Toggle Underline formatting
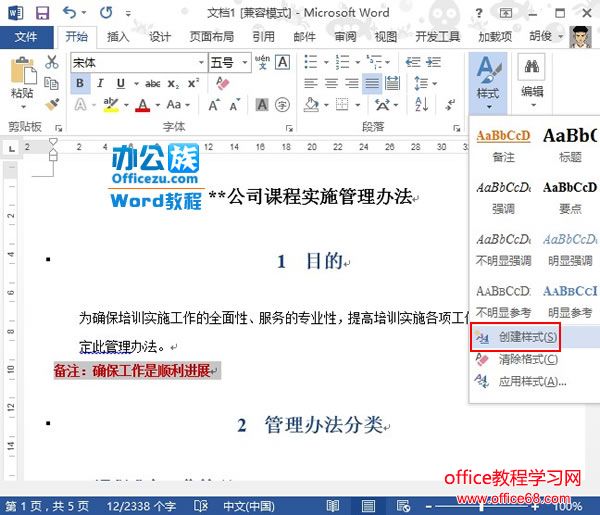 (x=121, y=83)
